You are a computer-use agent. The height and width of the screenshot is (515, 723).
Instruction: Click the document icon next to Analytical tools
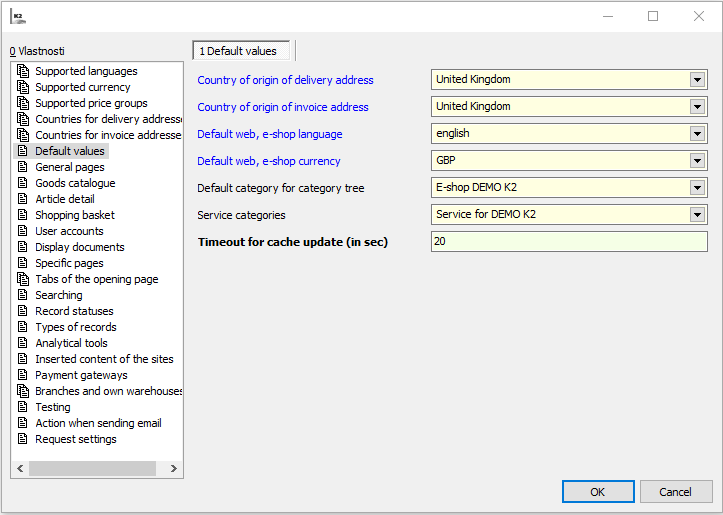click(x=23, y=343)
